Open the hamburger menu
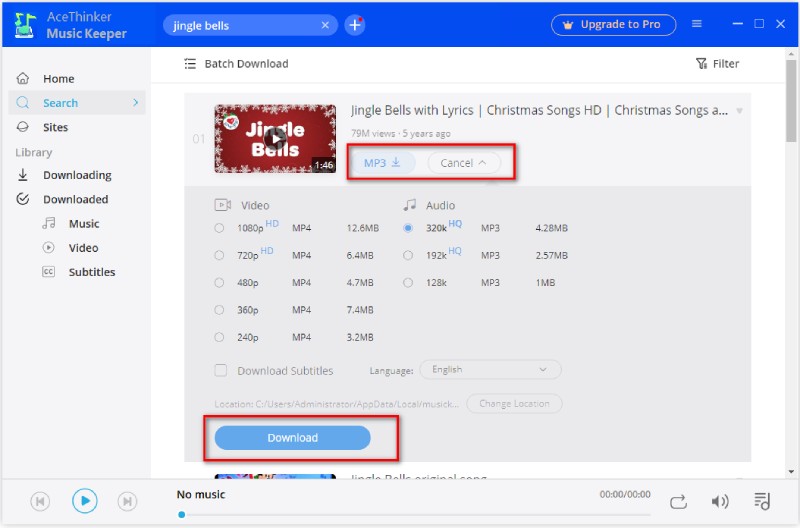The height and width of the screenshot is (528, 800). pos(696,24)
